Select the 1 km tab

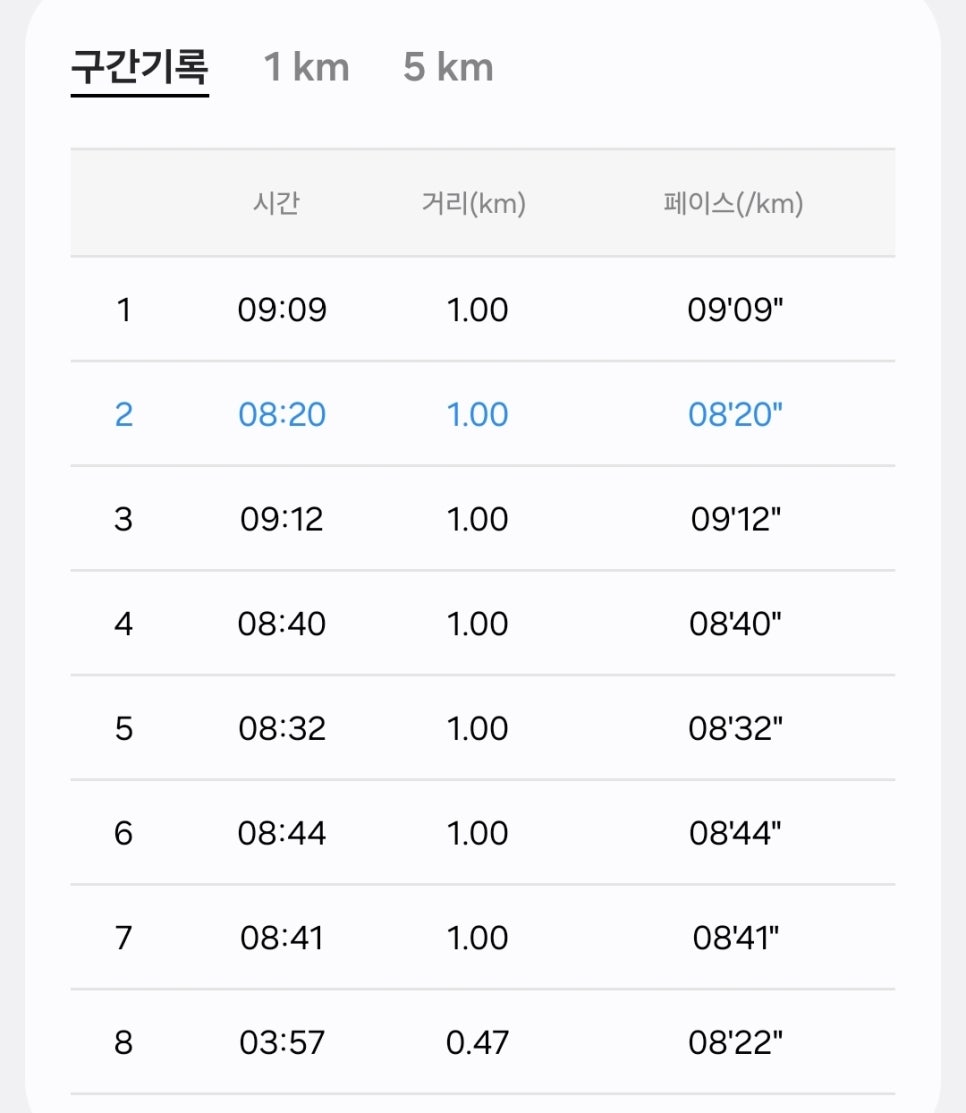(307, 67)
